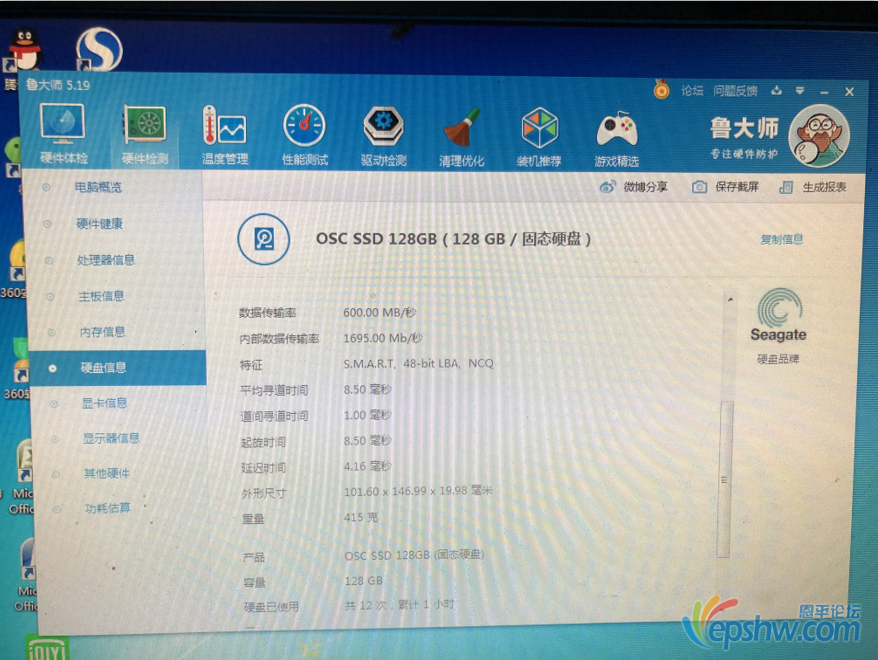Select the 硬件检测 hardware detection tool
The image size is (878, 660).
pyautogui.click(x=144, y=135)
